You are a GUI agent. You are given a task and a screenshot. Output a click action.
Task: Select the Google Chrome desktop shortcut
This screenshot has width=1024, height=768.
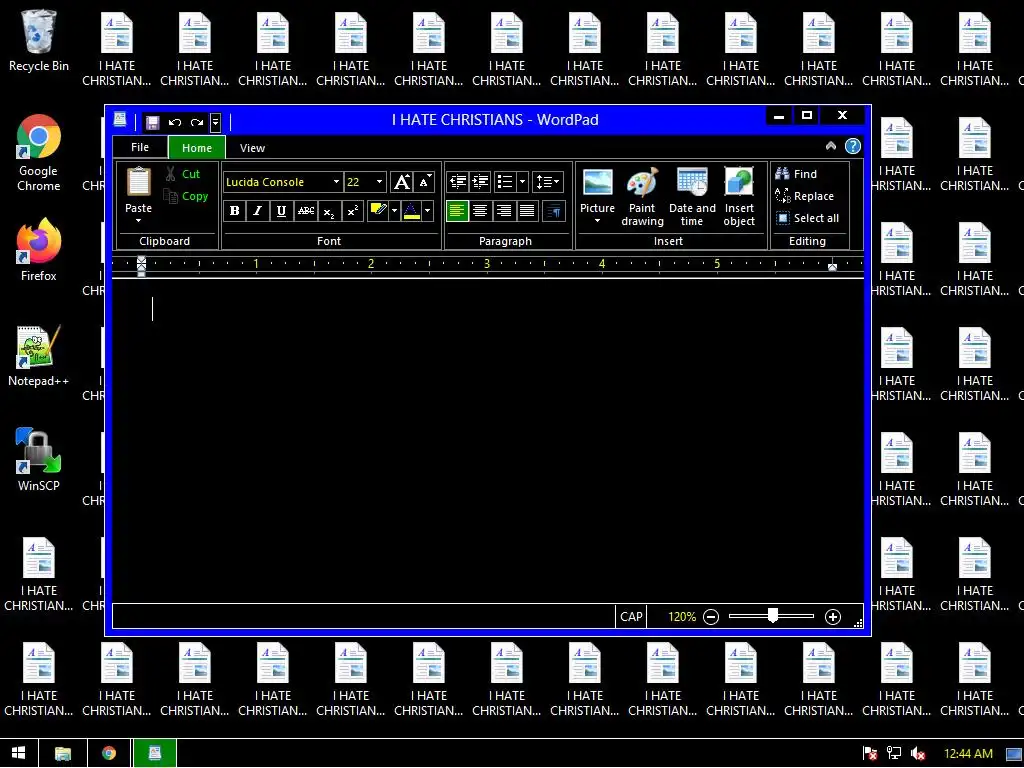(x=39, y=153)
